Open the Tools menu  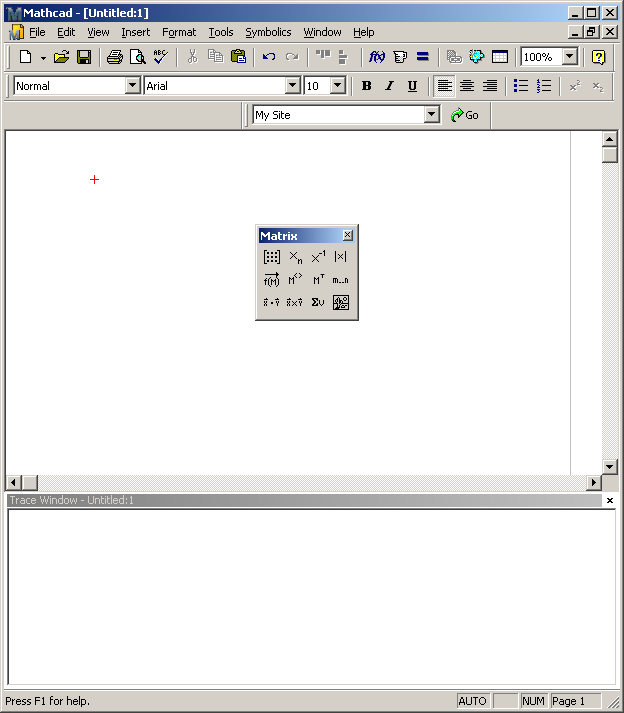[x=221, y=32]
